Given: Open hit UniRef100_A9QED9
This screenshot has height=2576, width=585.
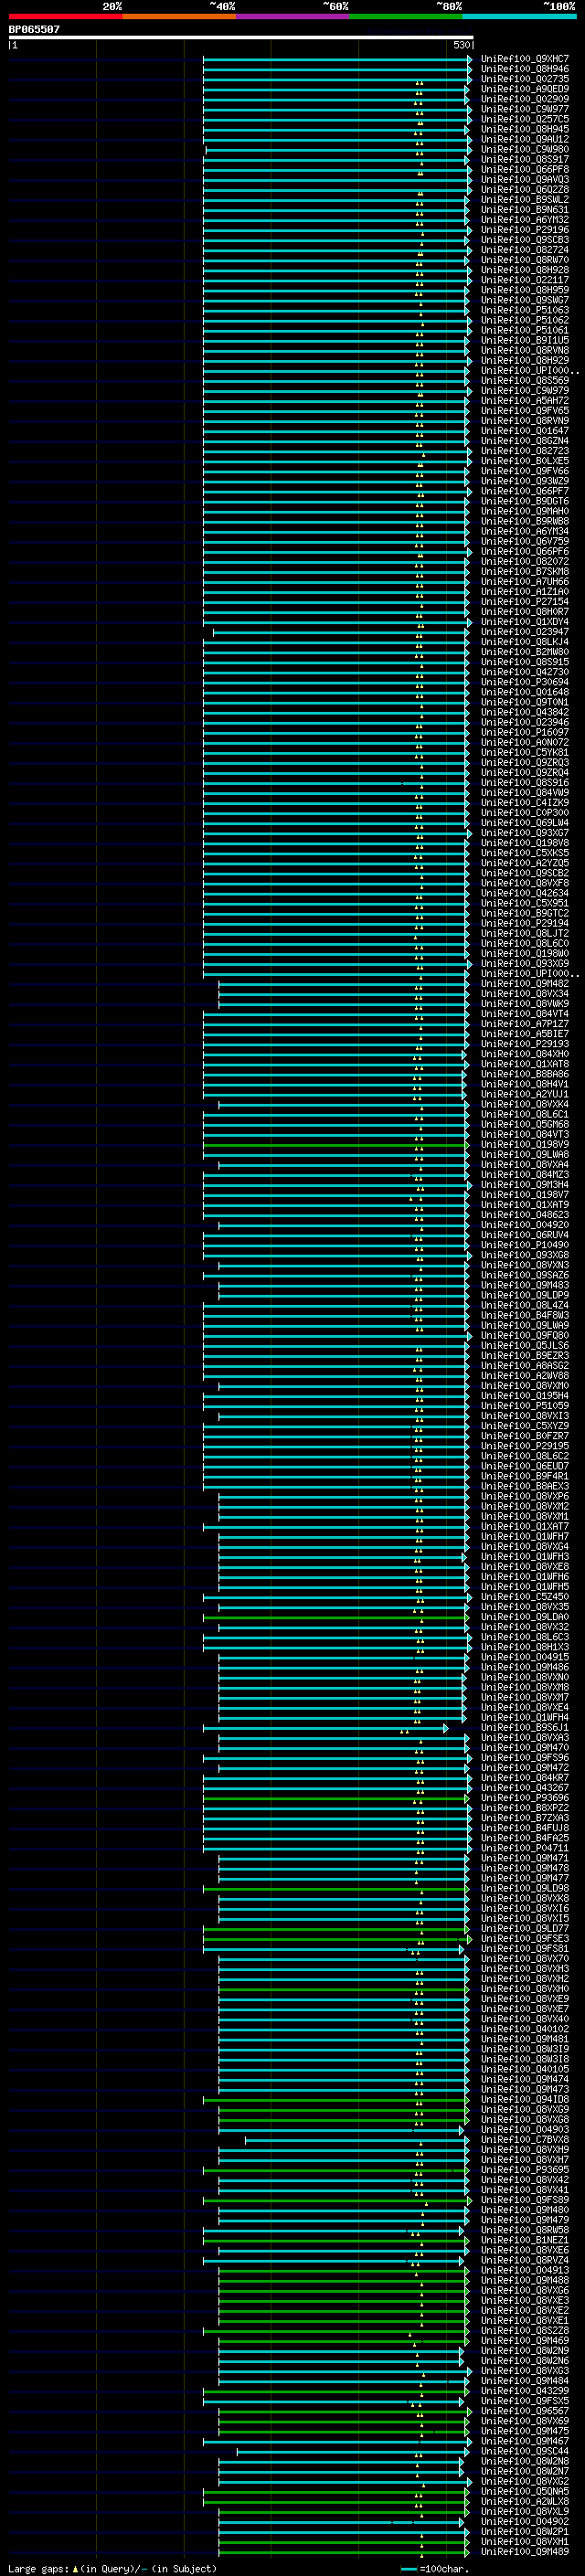Looking at the screenshot, I should 525,89.
